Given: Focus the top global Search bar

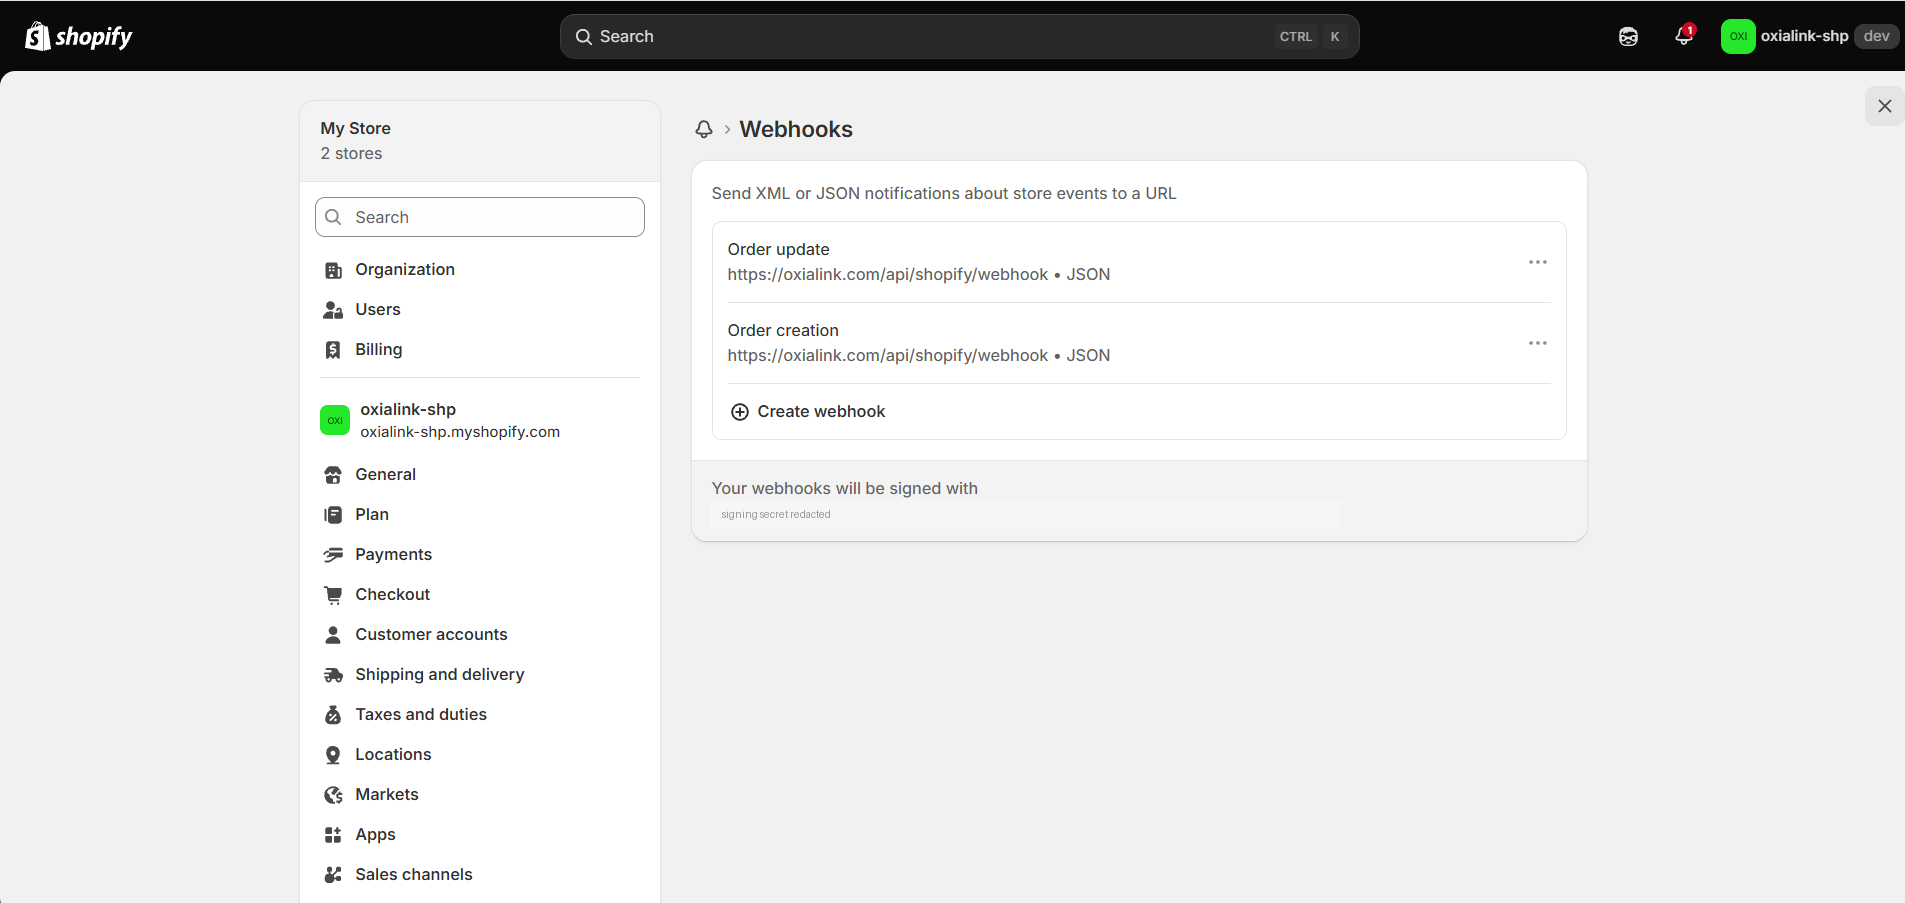Looking at the screenshot, I should click(x=960, y=36).
